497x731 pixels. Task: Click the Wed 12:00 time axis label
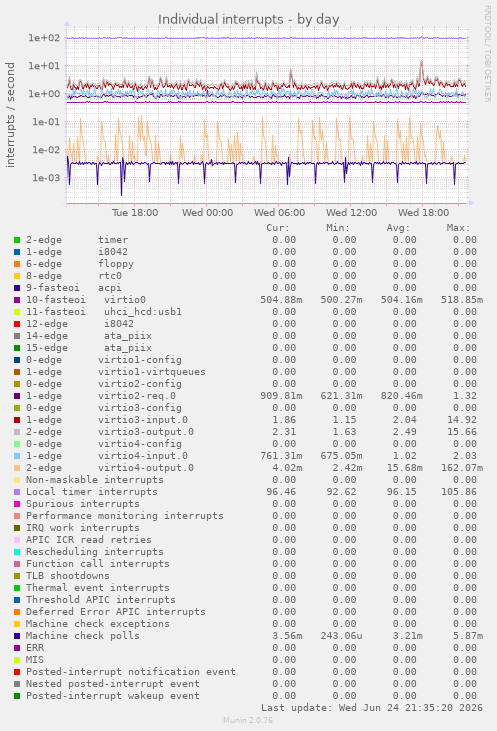tap(352, 213)
